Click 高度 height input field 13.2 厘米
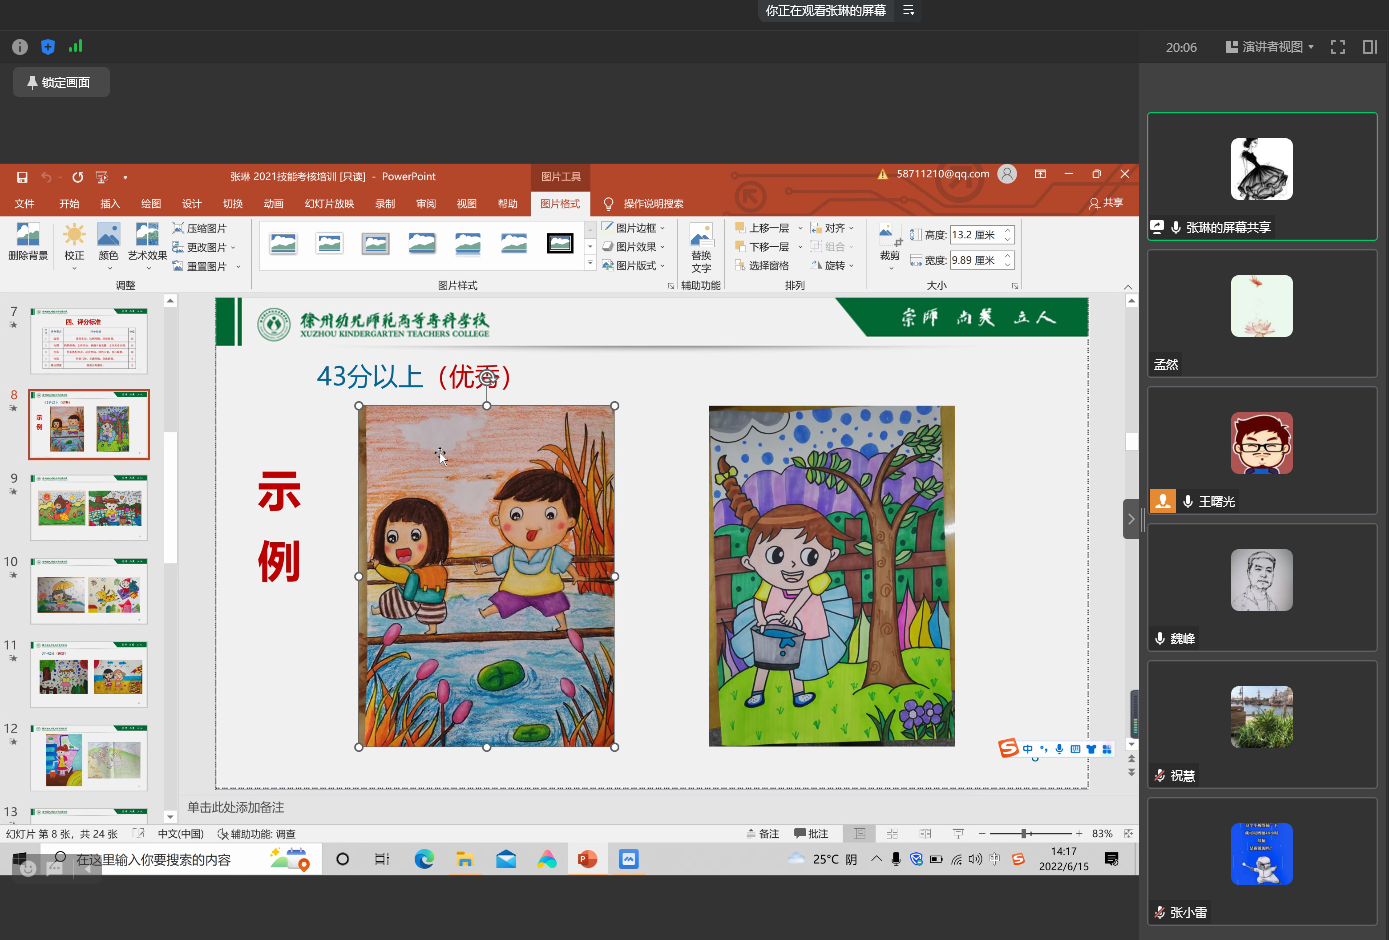This screenshot has height=940, width=1389. (x=977, y=235)
